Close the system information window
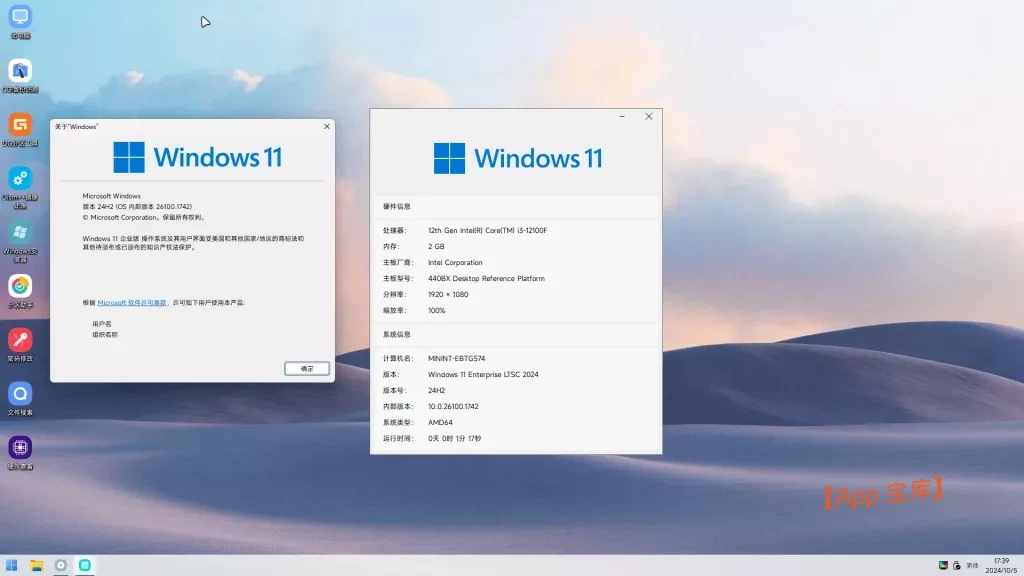1024x576 pixels. coord(648,117)
